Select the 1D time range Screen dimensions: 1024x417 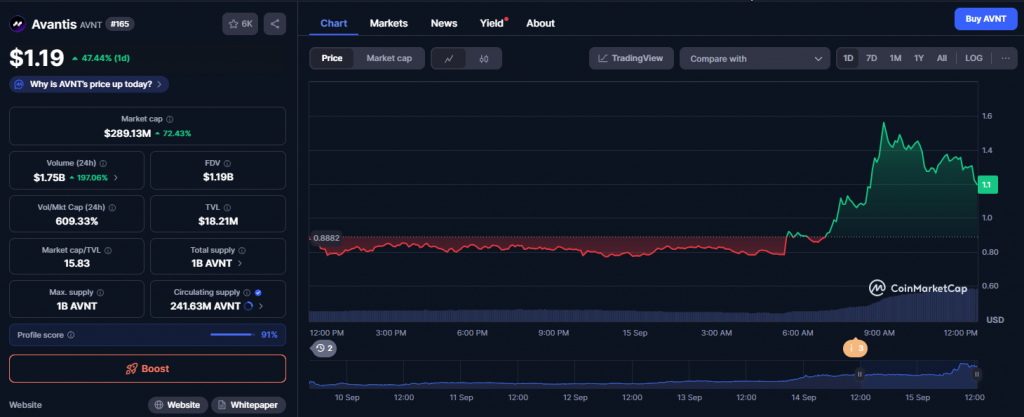pyautogui.click(x=848, y=58)
